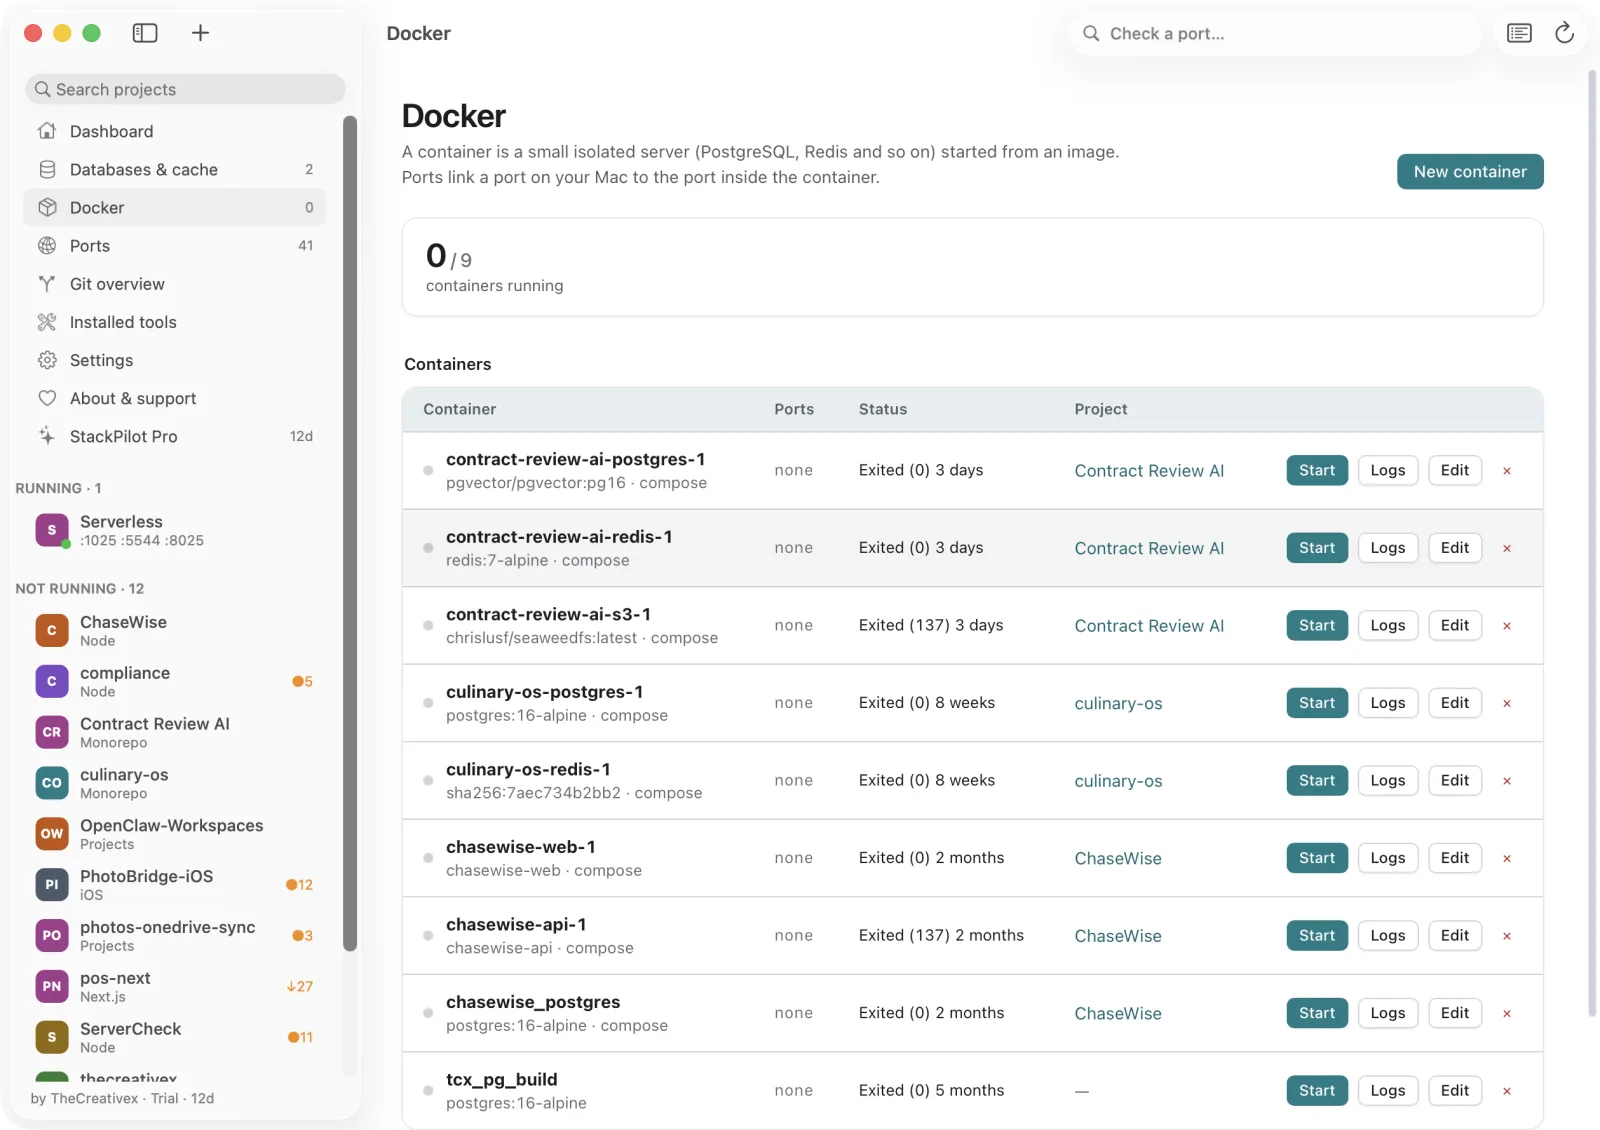Open Git overview
Image resolution: width=1600 pixels, height=1130 pixels.
[x=175, y=283]
